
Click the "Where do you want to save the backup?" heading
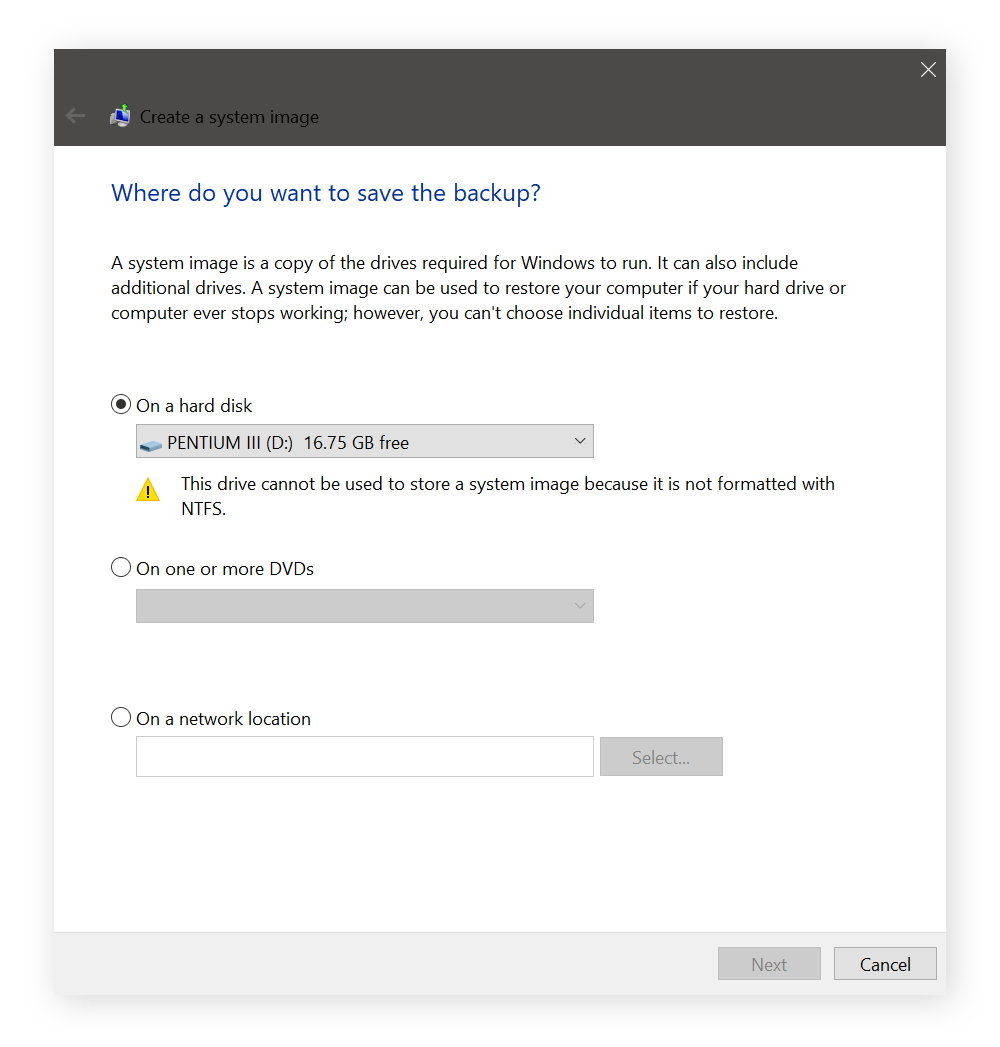(326, 193)
